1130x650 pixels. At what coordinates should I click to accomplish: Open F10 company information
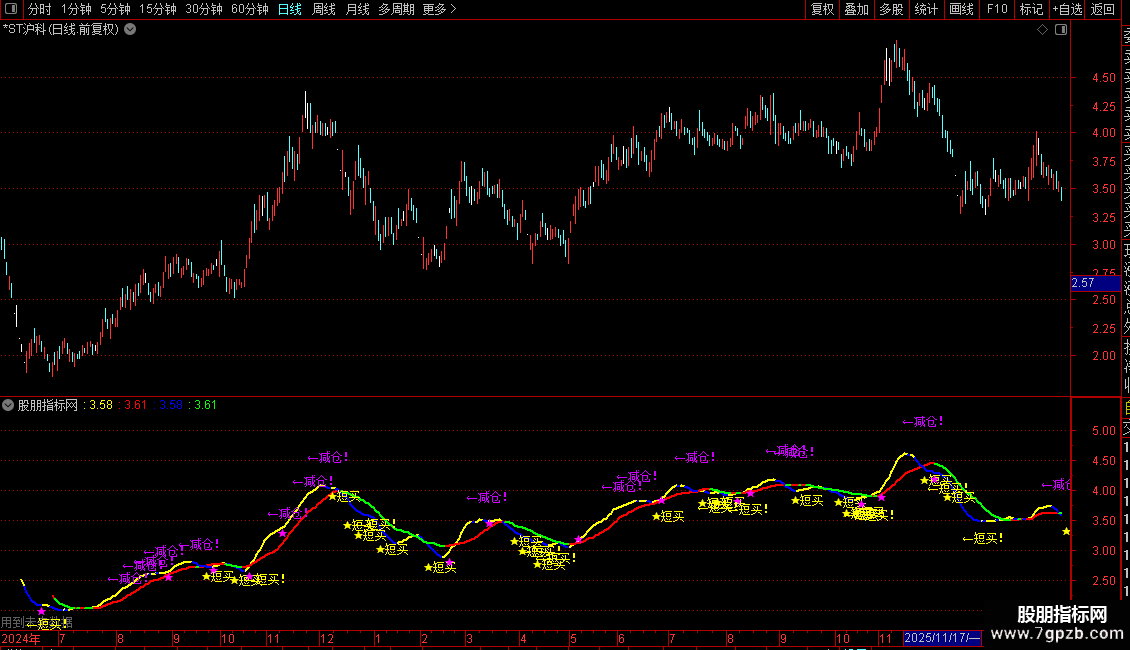coord(997,9)
